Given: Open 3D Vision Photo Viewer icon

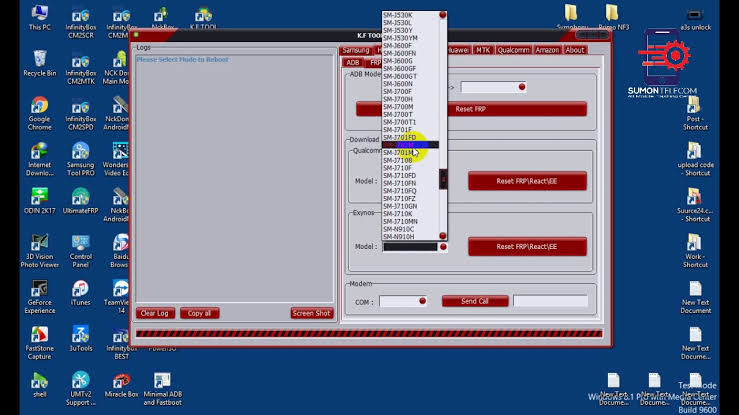Looking at the screenshot, I should 40,251.
